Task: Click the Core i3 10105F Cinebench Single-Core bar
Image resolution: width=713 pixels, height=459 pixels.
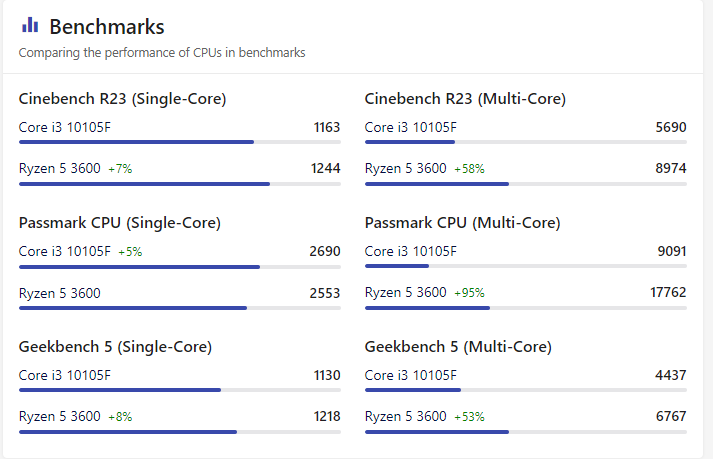Action: coord(136,142)
